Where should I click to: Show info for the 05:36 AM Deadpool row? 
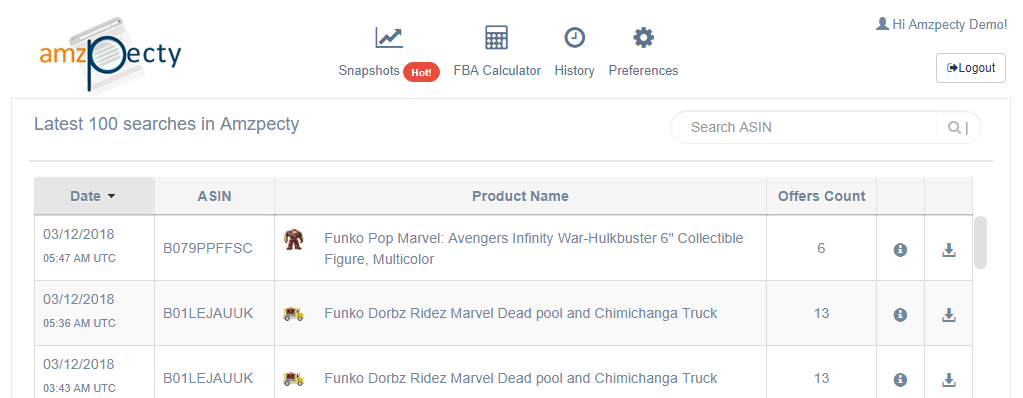(900, 314)
